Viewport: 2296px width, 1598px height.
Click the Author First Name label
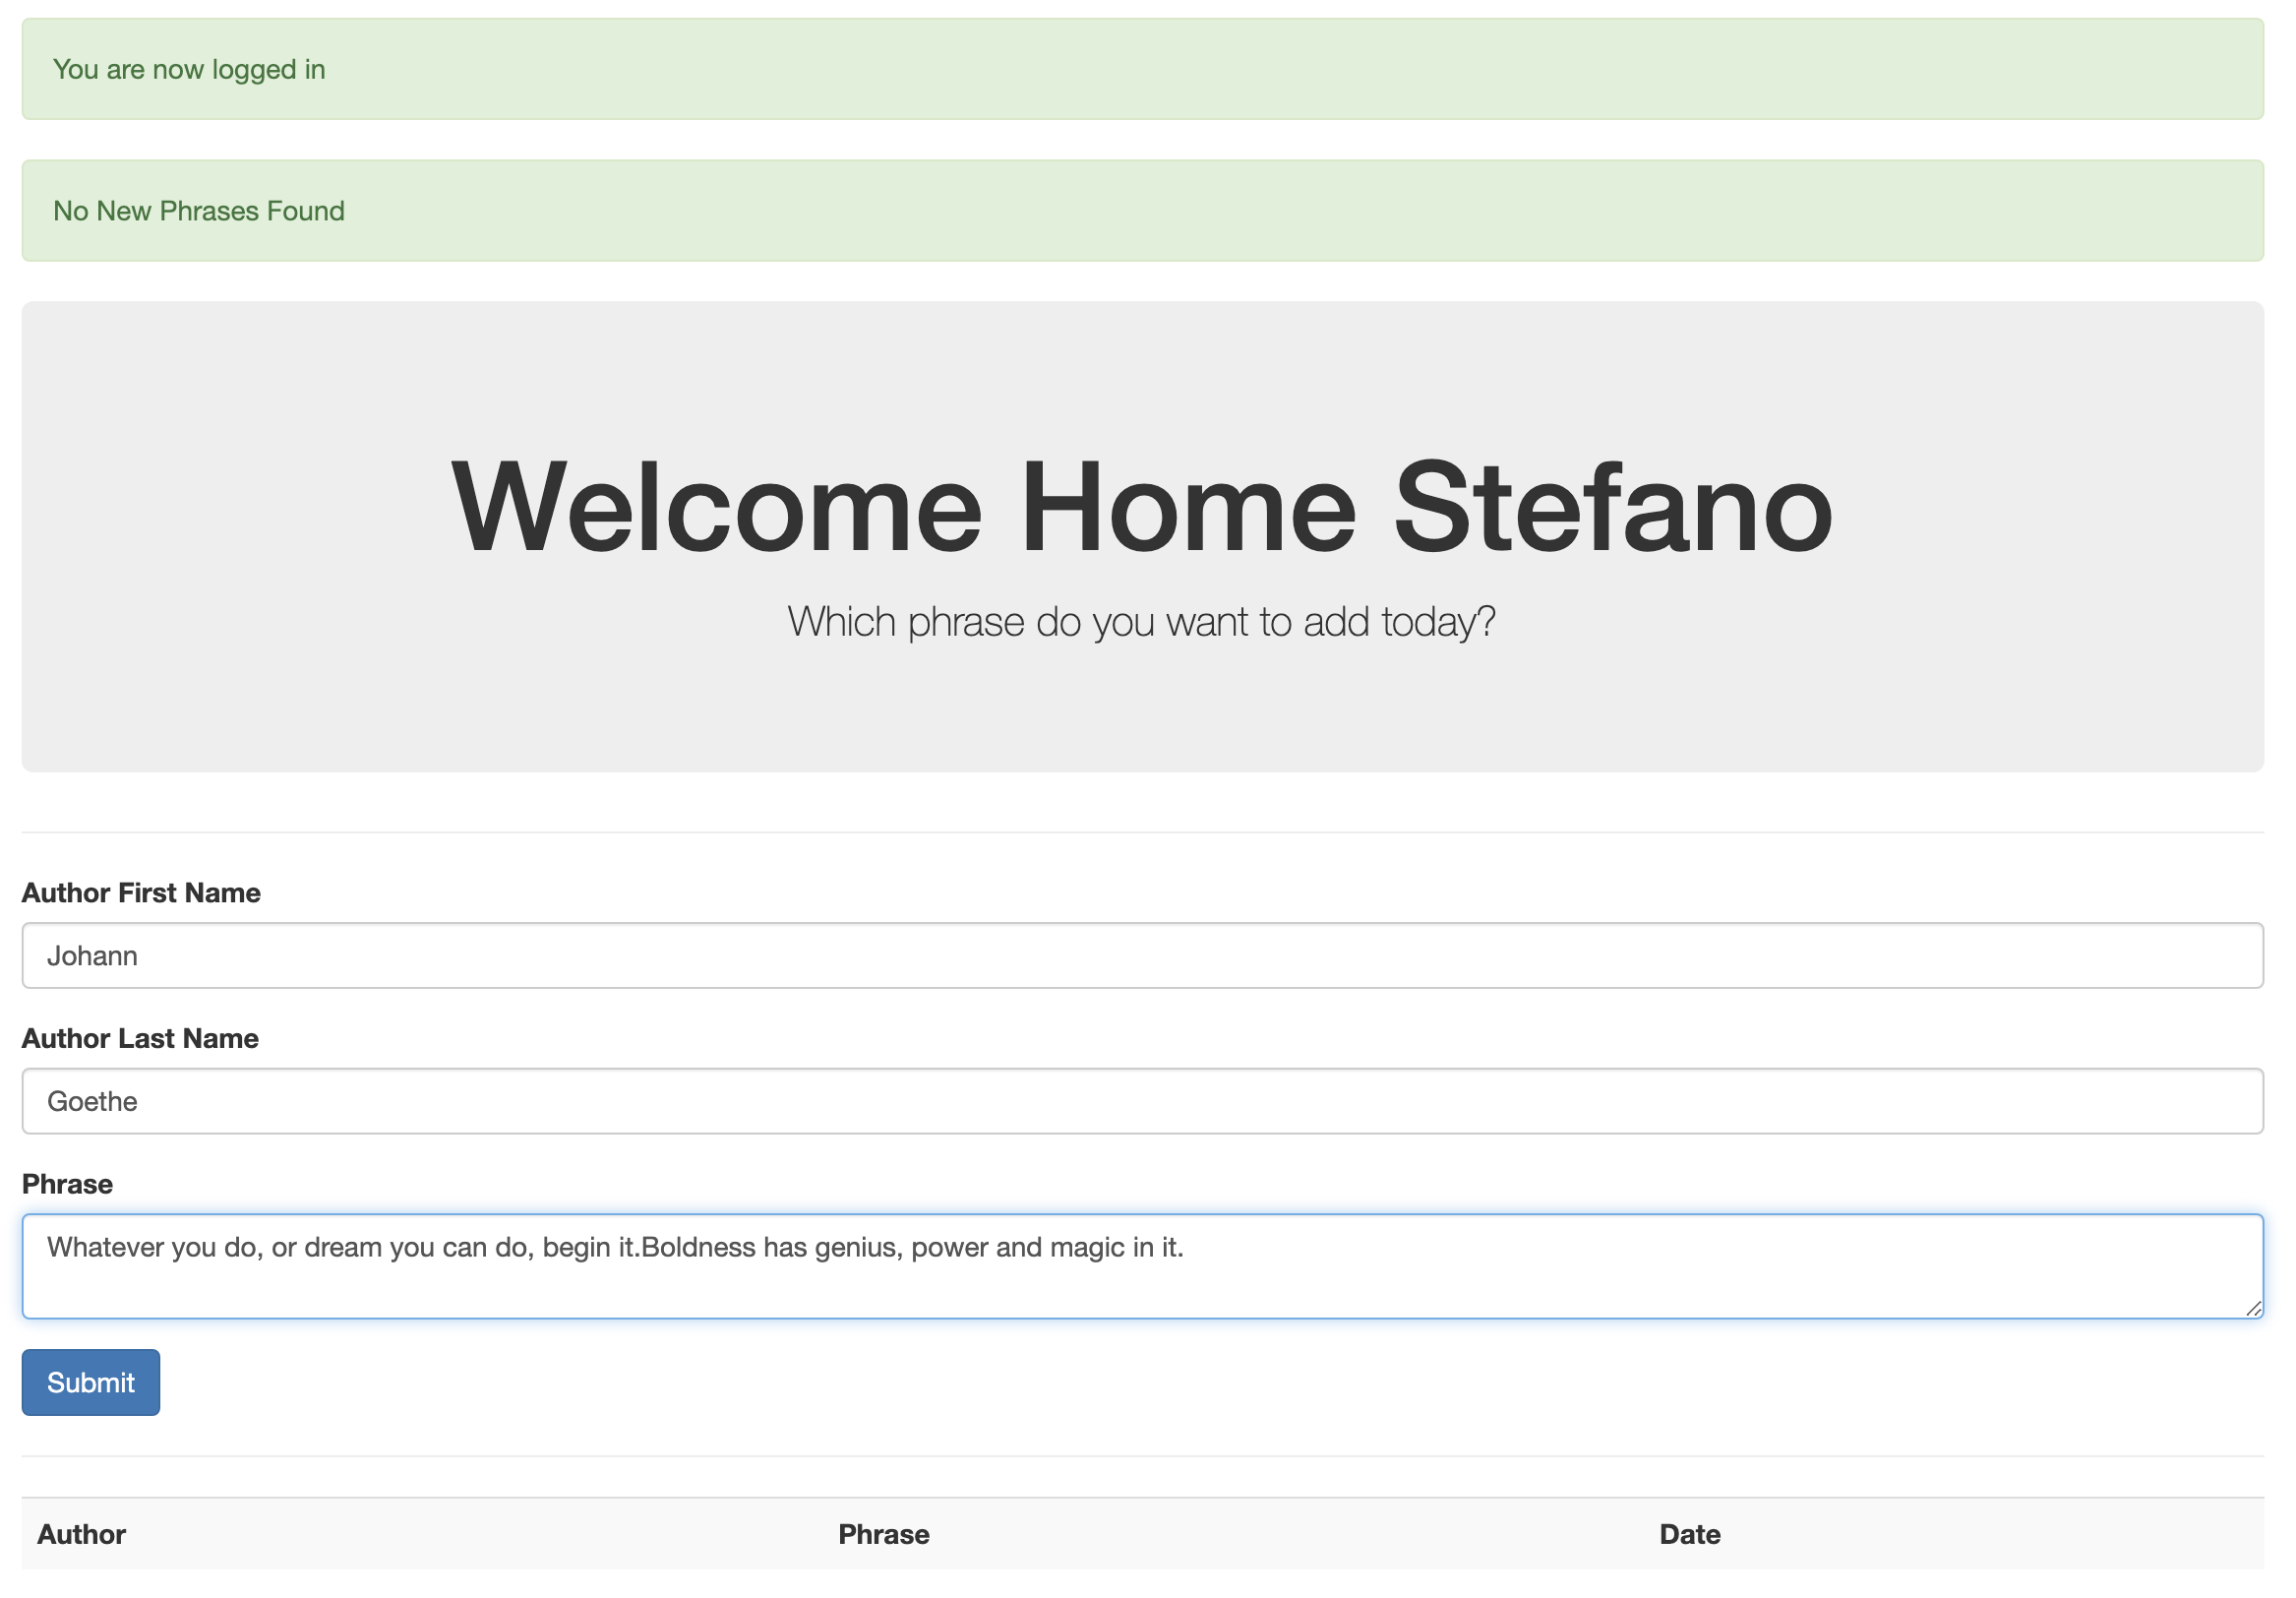[x=141, y=893]
